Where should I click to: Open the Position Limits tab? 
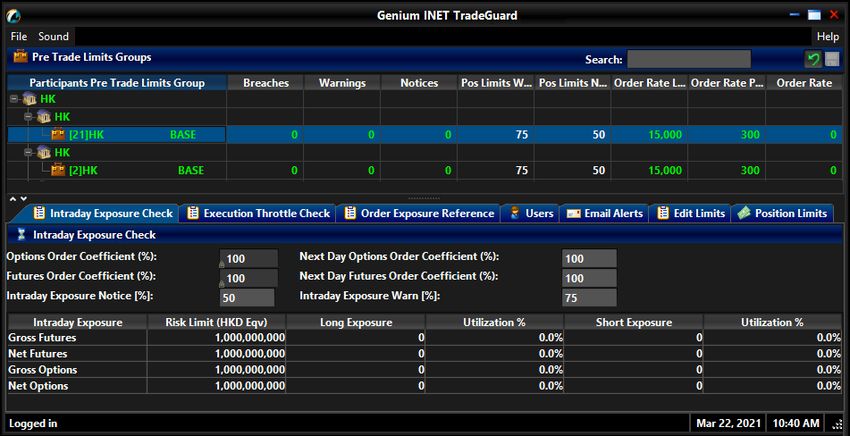click(x=782, y=213)
